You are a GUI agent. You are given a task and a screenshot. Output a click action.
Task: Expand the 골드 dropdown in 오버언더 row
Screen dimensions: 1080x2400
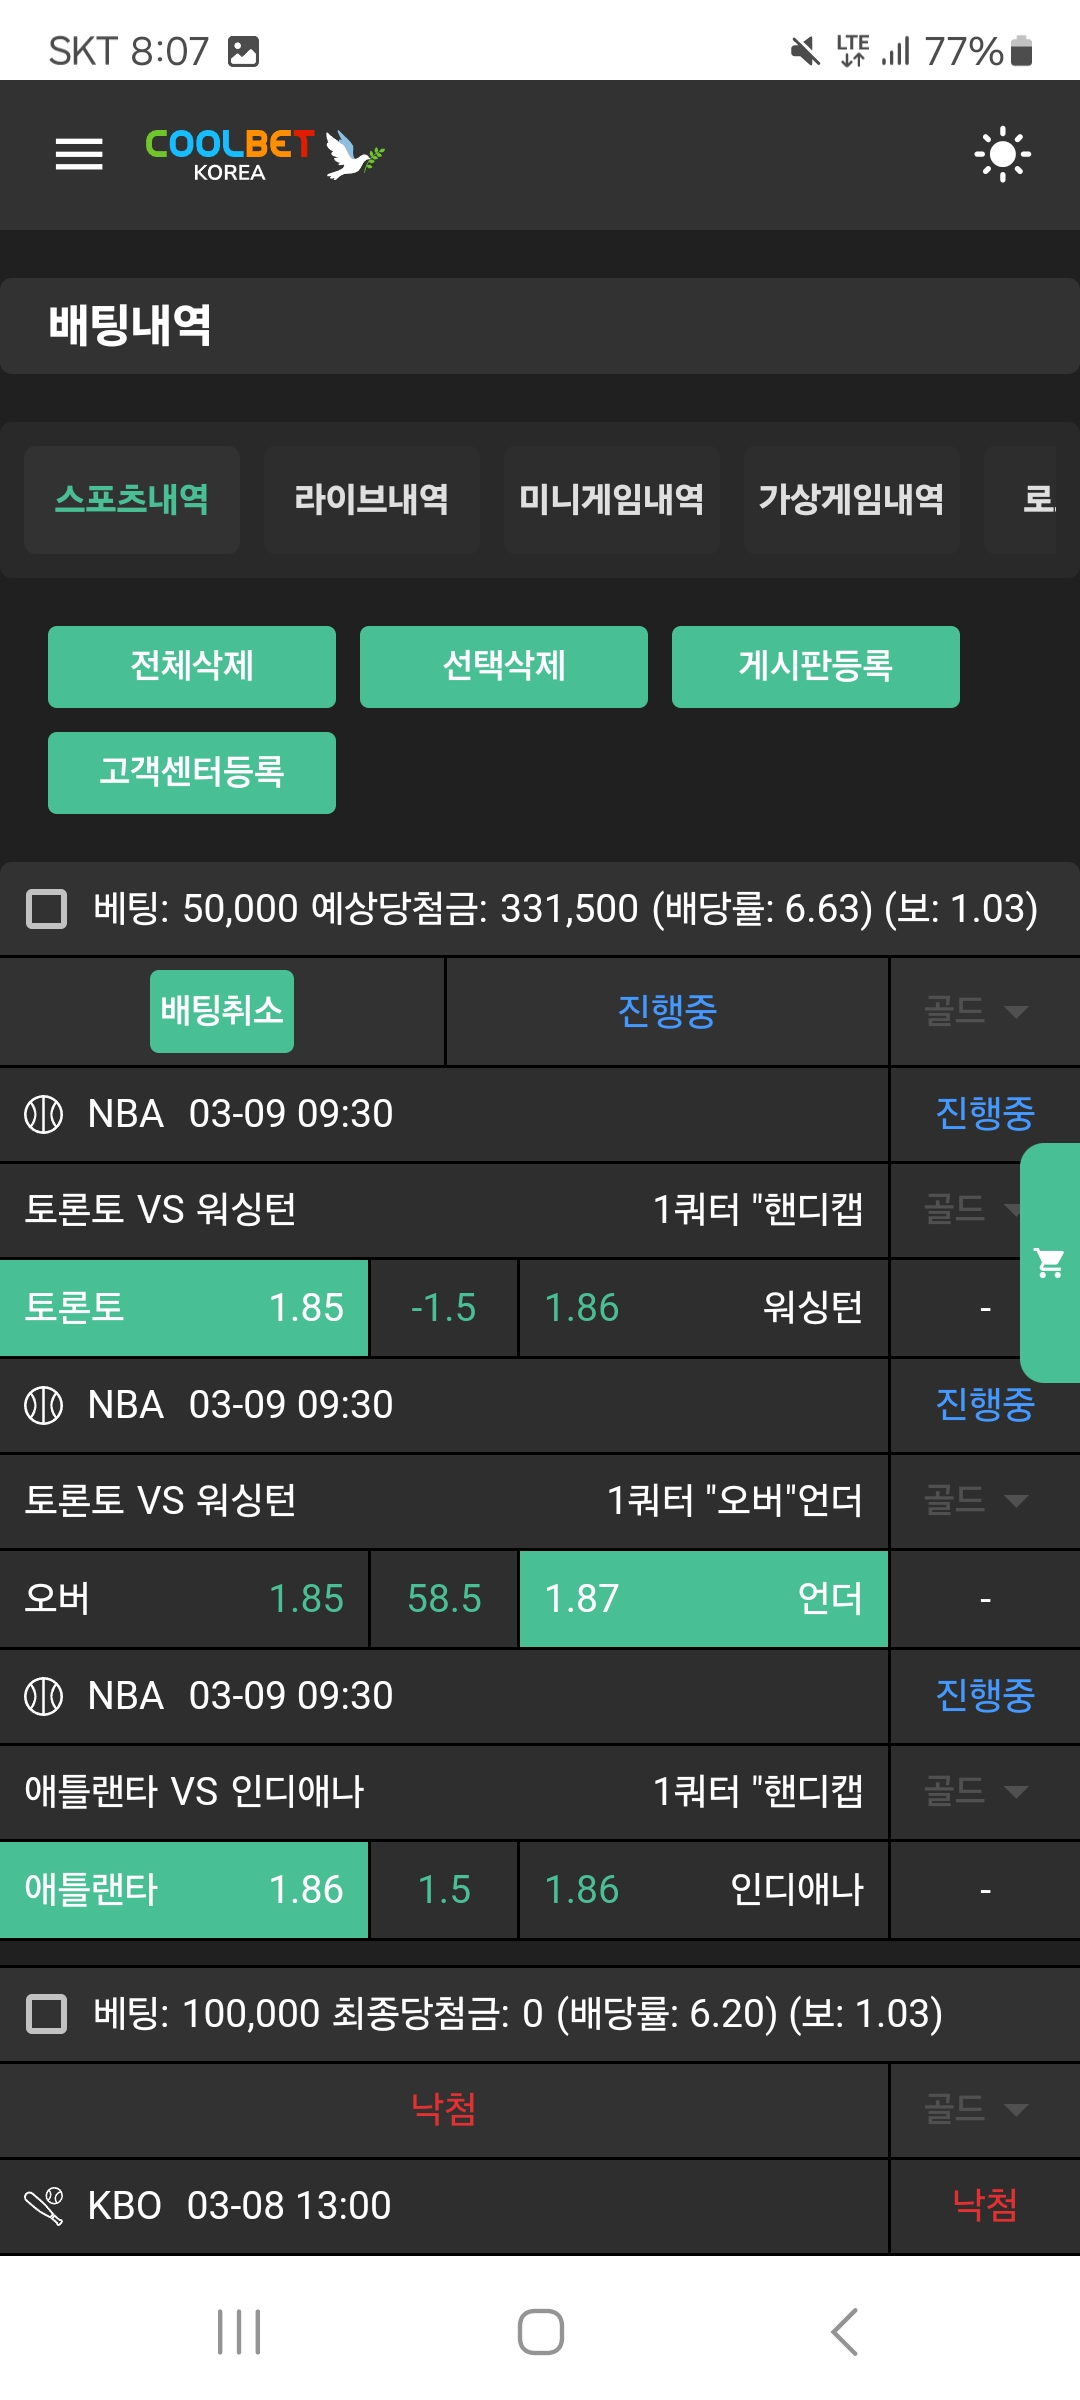pos(975,1500)
